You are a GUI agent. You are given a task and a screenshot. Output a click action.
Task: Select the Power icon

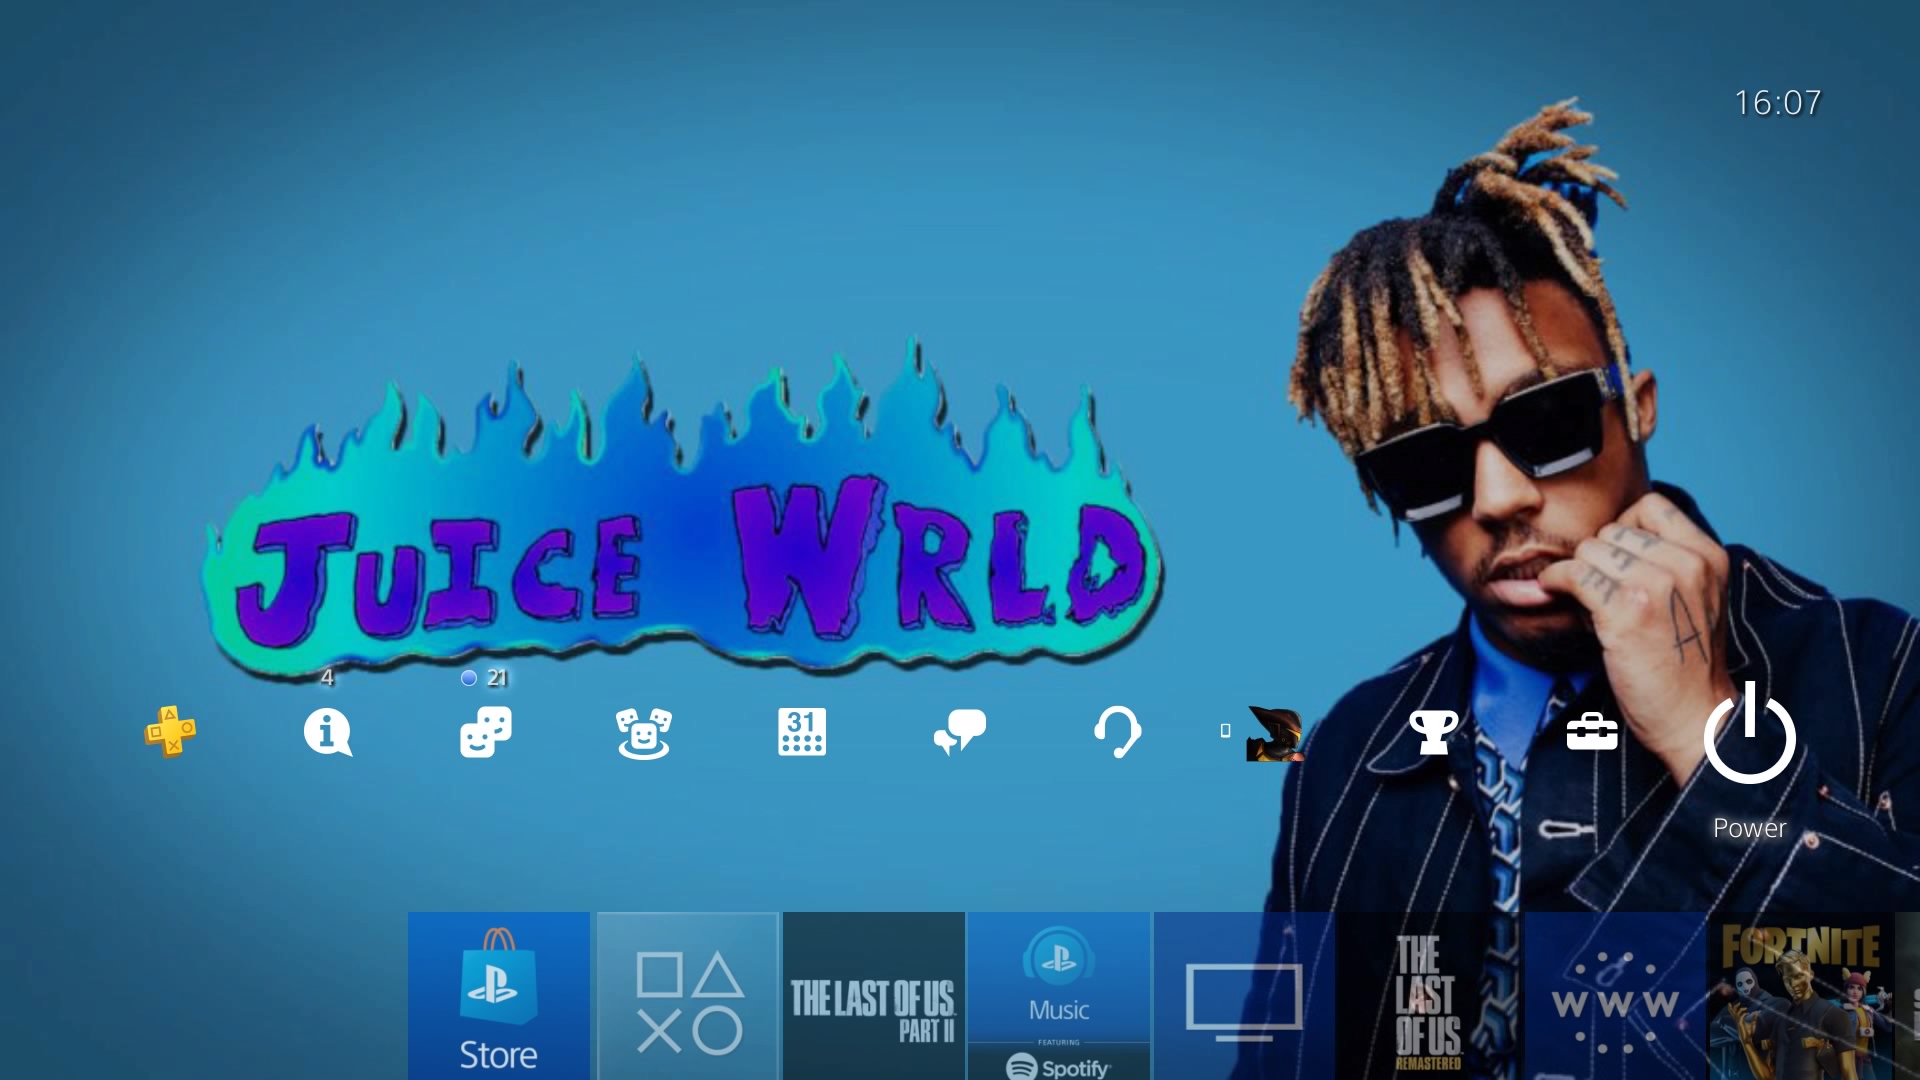pos(1750,733)
